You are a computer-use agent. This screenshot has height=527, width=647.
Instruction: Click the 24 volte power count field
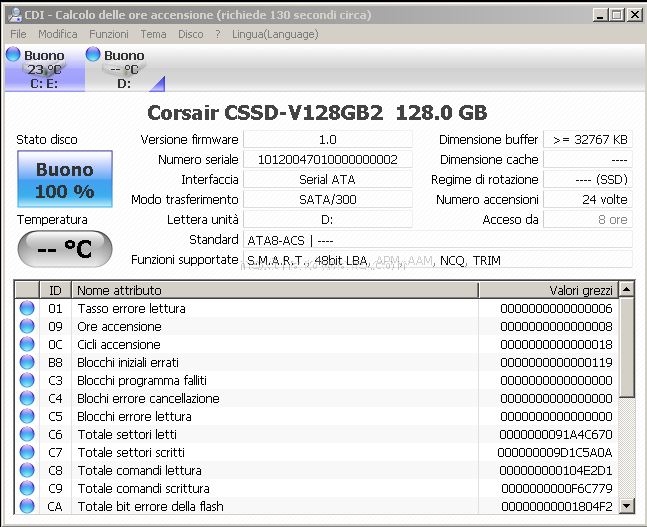(588, 200)
